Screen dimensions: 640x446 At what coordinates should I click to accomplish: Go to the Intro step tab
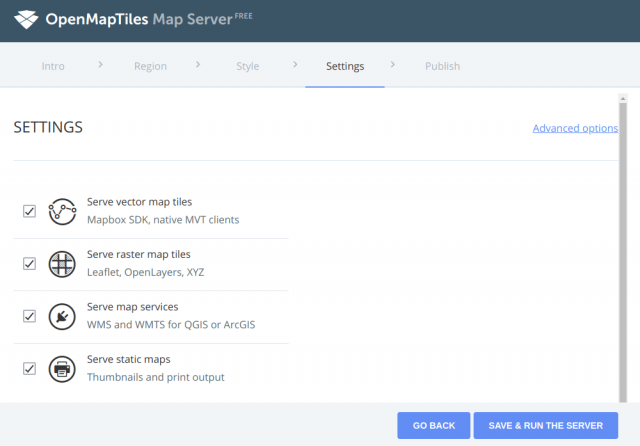pos(54,67)
